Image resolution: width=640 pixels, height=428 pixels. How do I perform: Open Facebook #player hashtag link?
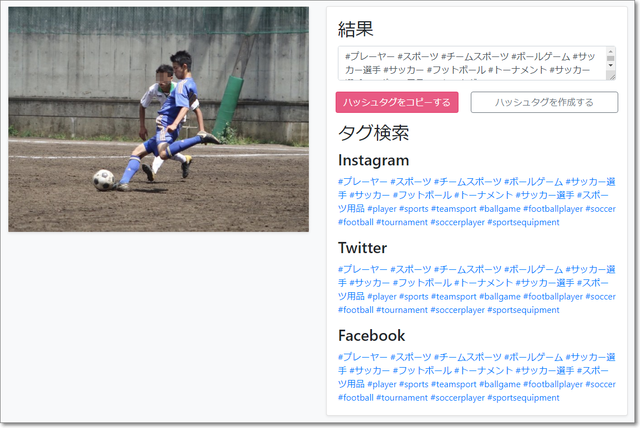pyautogui.click(x=382, y=384)
